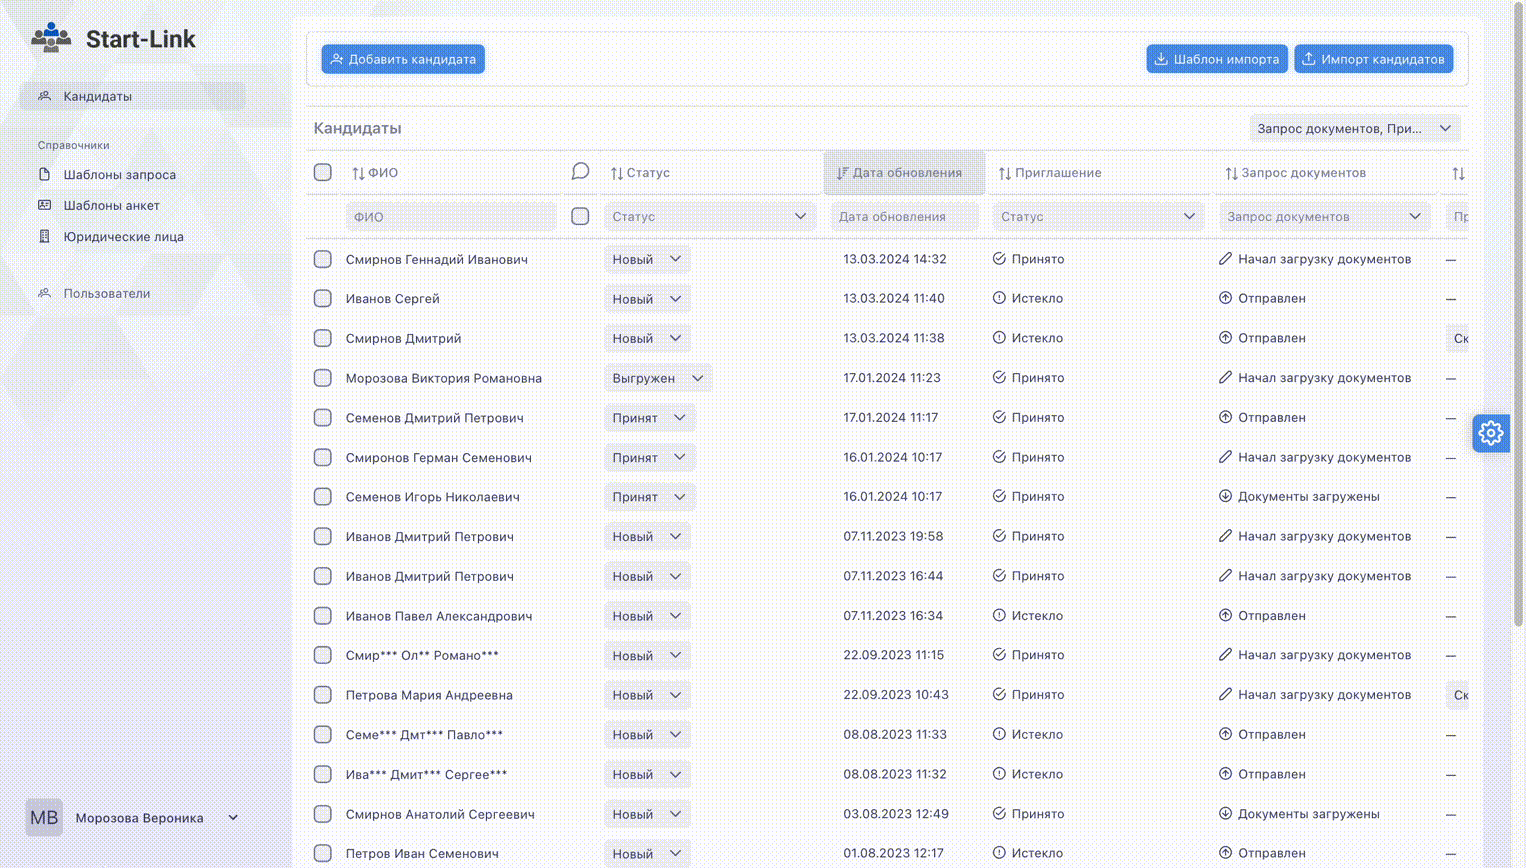Screen dimensions: 1526x868
Task: Click download icon for Смирнов Анатолий Сергеевич documents
Action: pos(1225,813)
